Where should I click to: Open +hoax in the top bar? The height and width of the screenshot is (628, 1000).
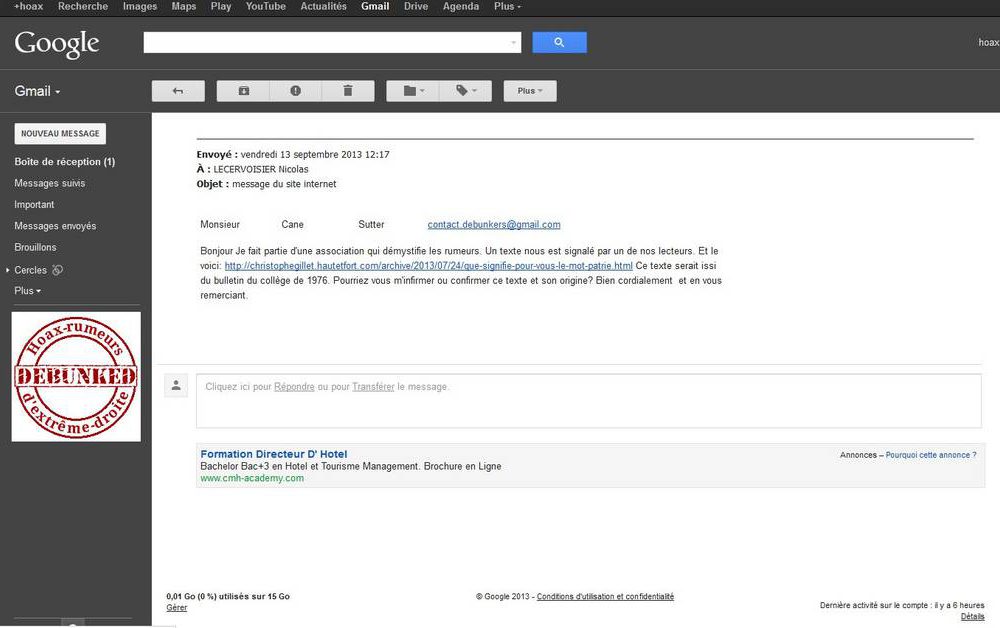29,6
